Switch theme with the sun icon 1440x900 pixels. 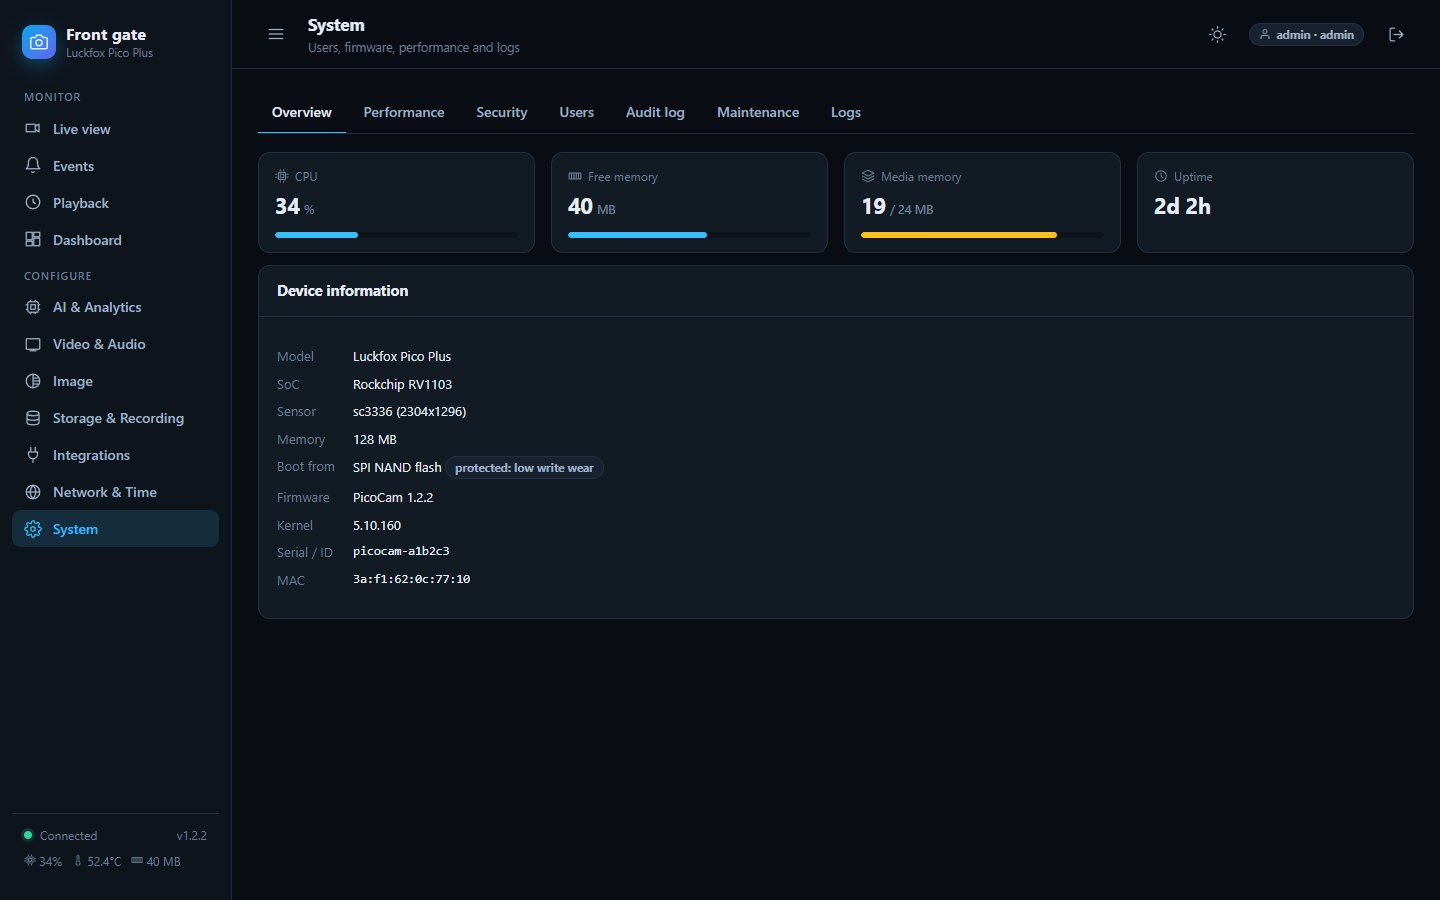tap(1217, 35)
